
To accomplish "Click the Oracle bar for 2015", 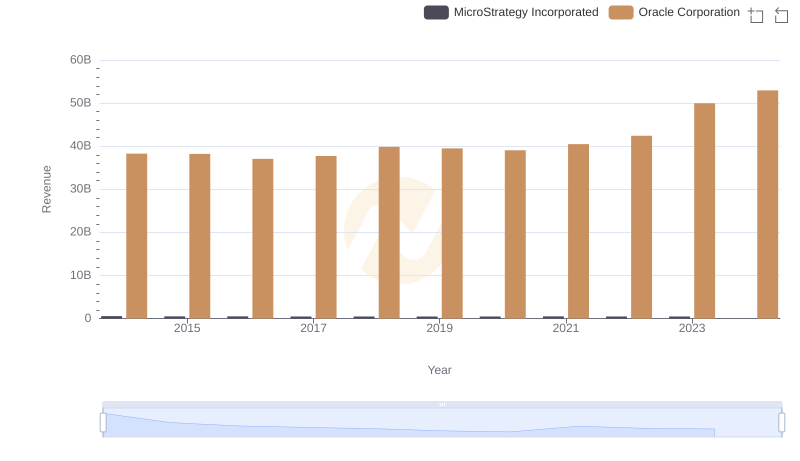I will [200, 236].
